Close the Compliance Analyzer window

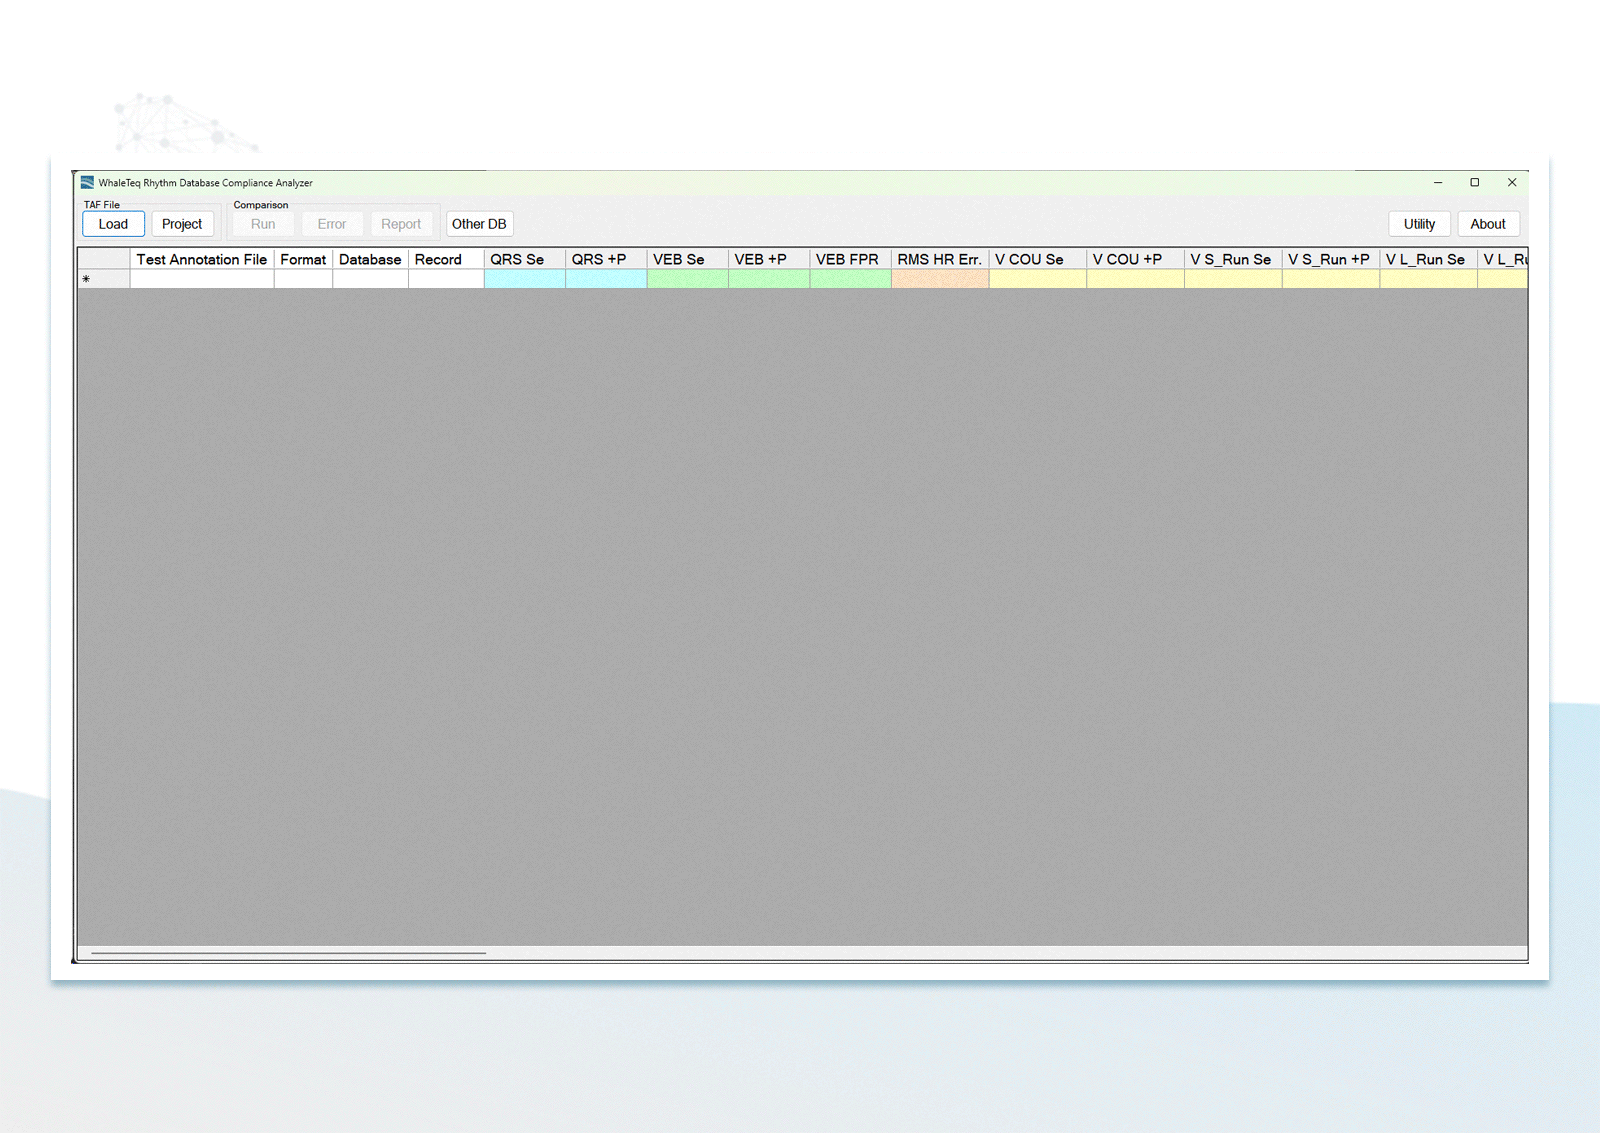(x=1511, y=183)
